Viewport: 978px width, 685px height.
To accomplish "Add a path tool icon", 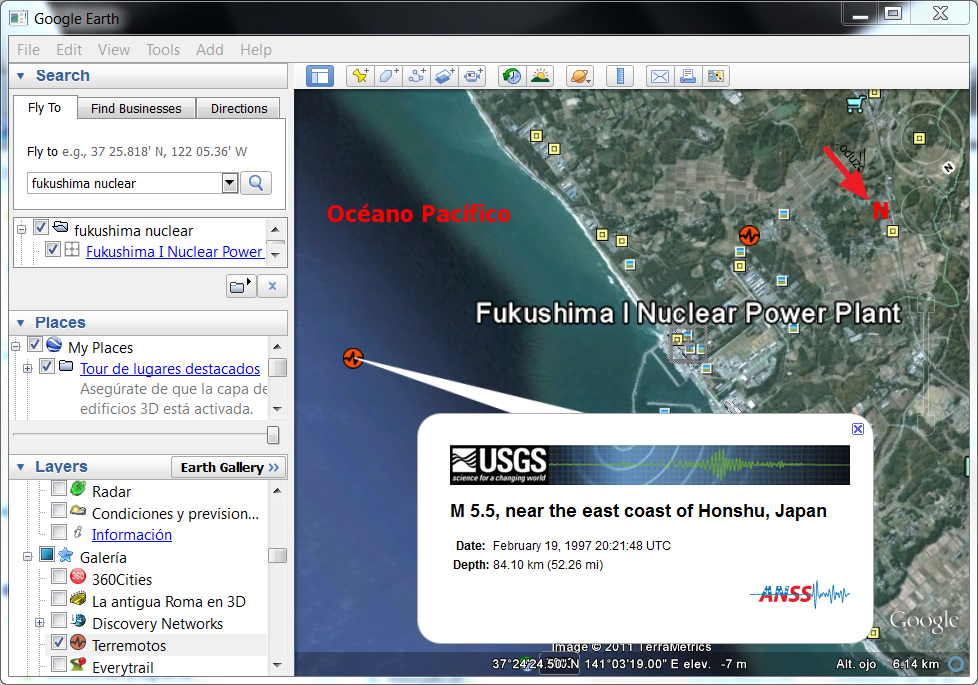I will [x=416, y=76].
